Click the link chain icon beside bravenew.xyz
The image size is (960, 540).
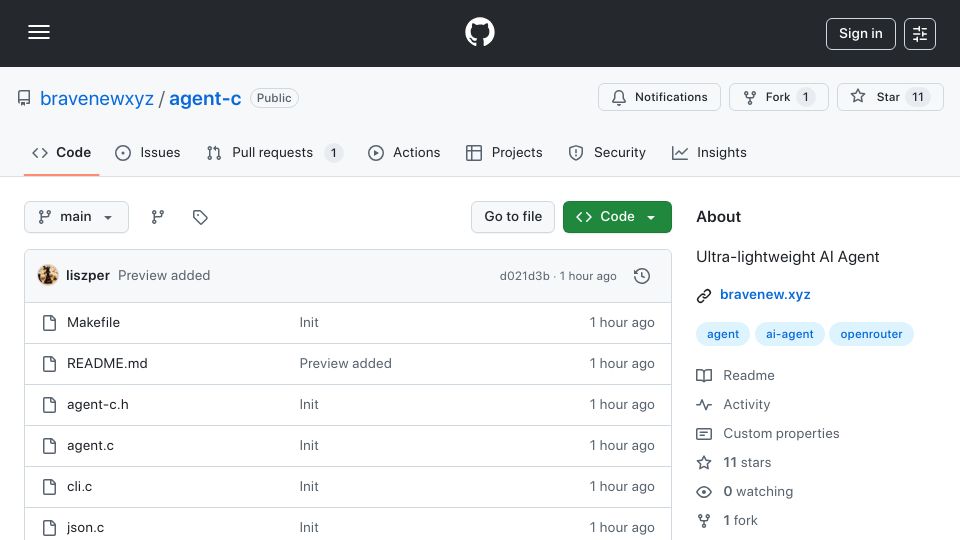click(x=704, y=296)
